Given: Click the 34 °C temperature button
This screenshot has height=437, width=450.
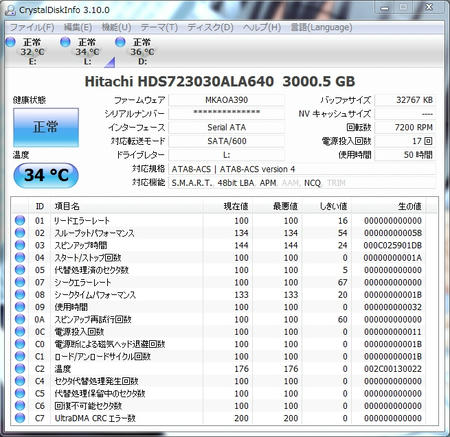Looking at the screenshot, I should point(46,175).
